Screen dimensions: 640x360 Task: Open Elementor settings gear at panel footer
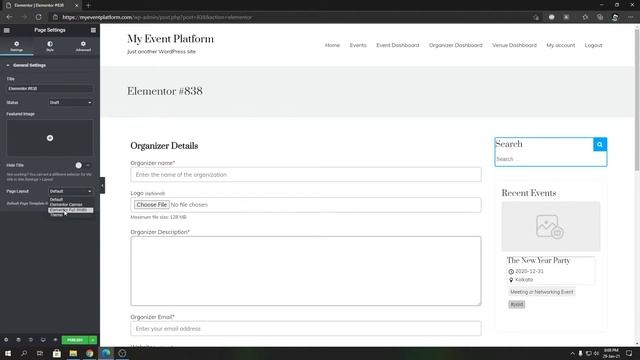pos(6,340)
